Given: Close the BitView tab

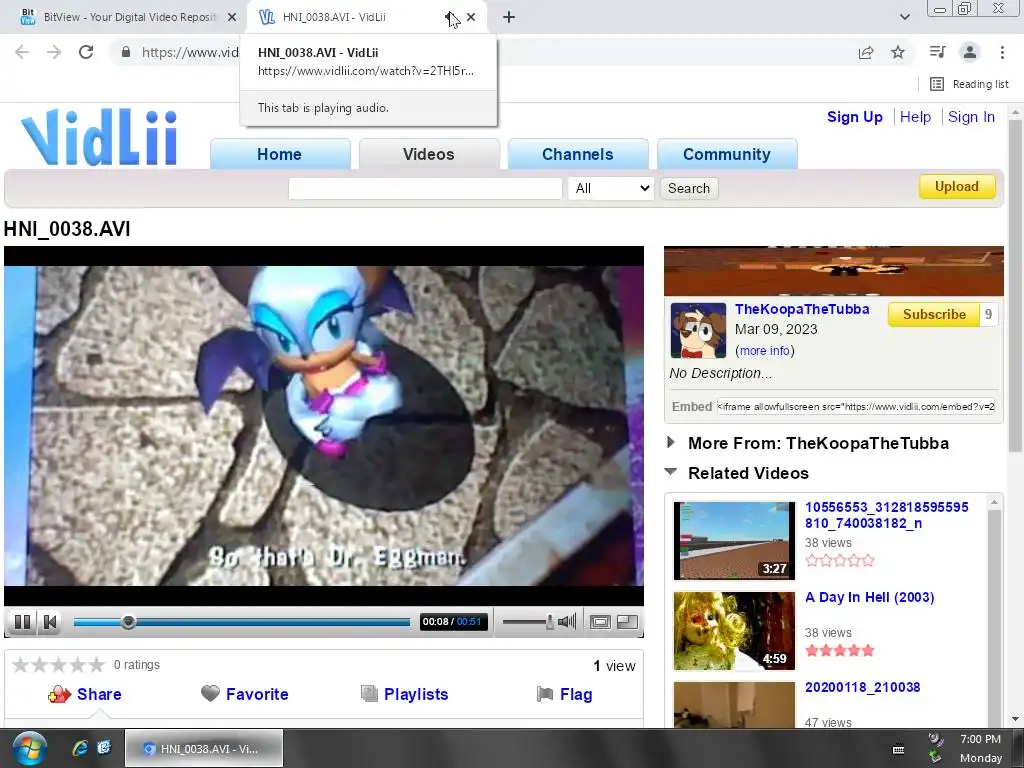Looking at the screenshot, I should [231, 17].
